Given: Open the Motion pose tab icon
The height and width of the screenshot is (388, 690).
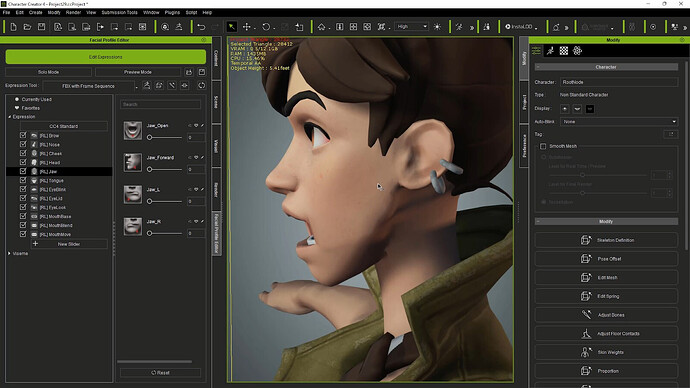Looking at the screenshot, I should [x=550, y=51].
